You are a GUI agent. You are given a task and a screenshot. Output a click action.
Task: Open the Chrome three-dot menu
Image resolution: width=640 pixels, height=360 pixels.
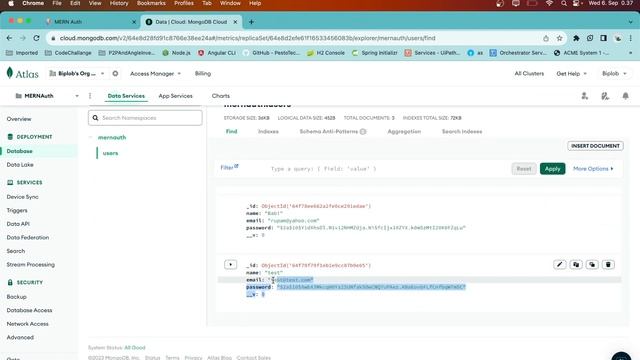tap(631, 38)
